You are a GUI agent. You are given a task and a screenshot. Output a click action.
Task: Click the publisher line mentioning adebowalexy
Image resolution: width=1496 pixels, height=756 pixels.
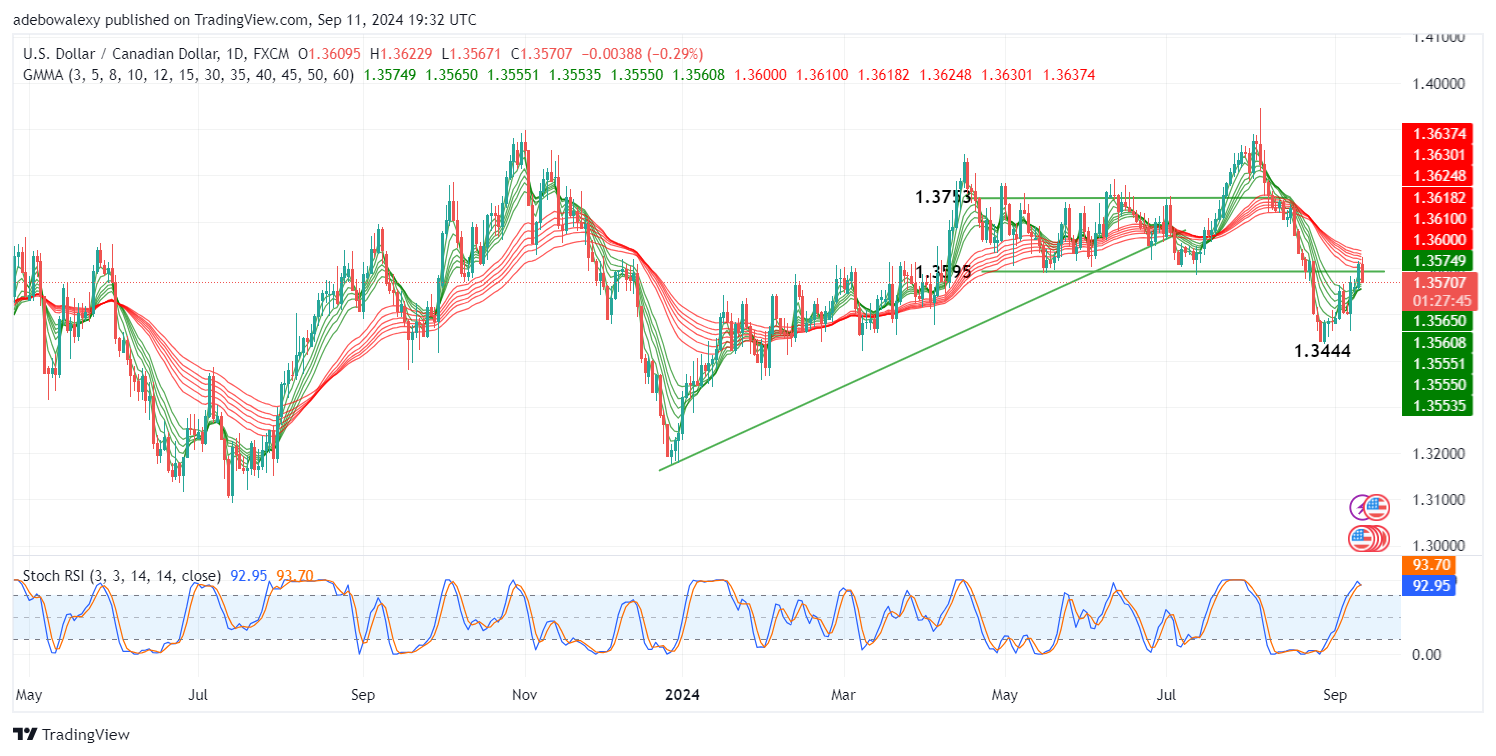(245, 20)
